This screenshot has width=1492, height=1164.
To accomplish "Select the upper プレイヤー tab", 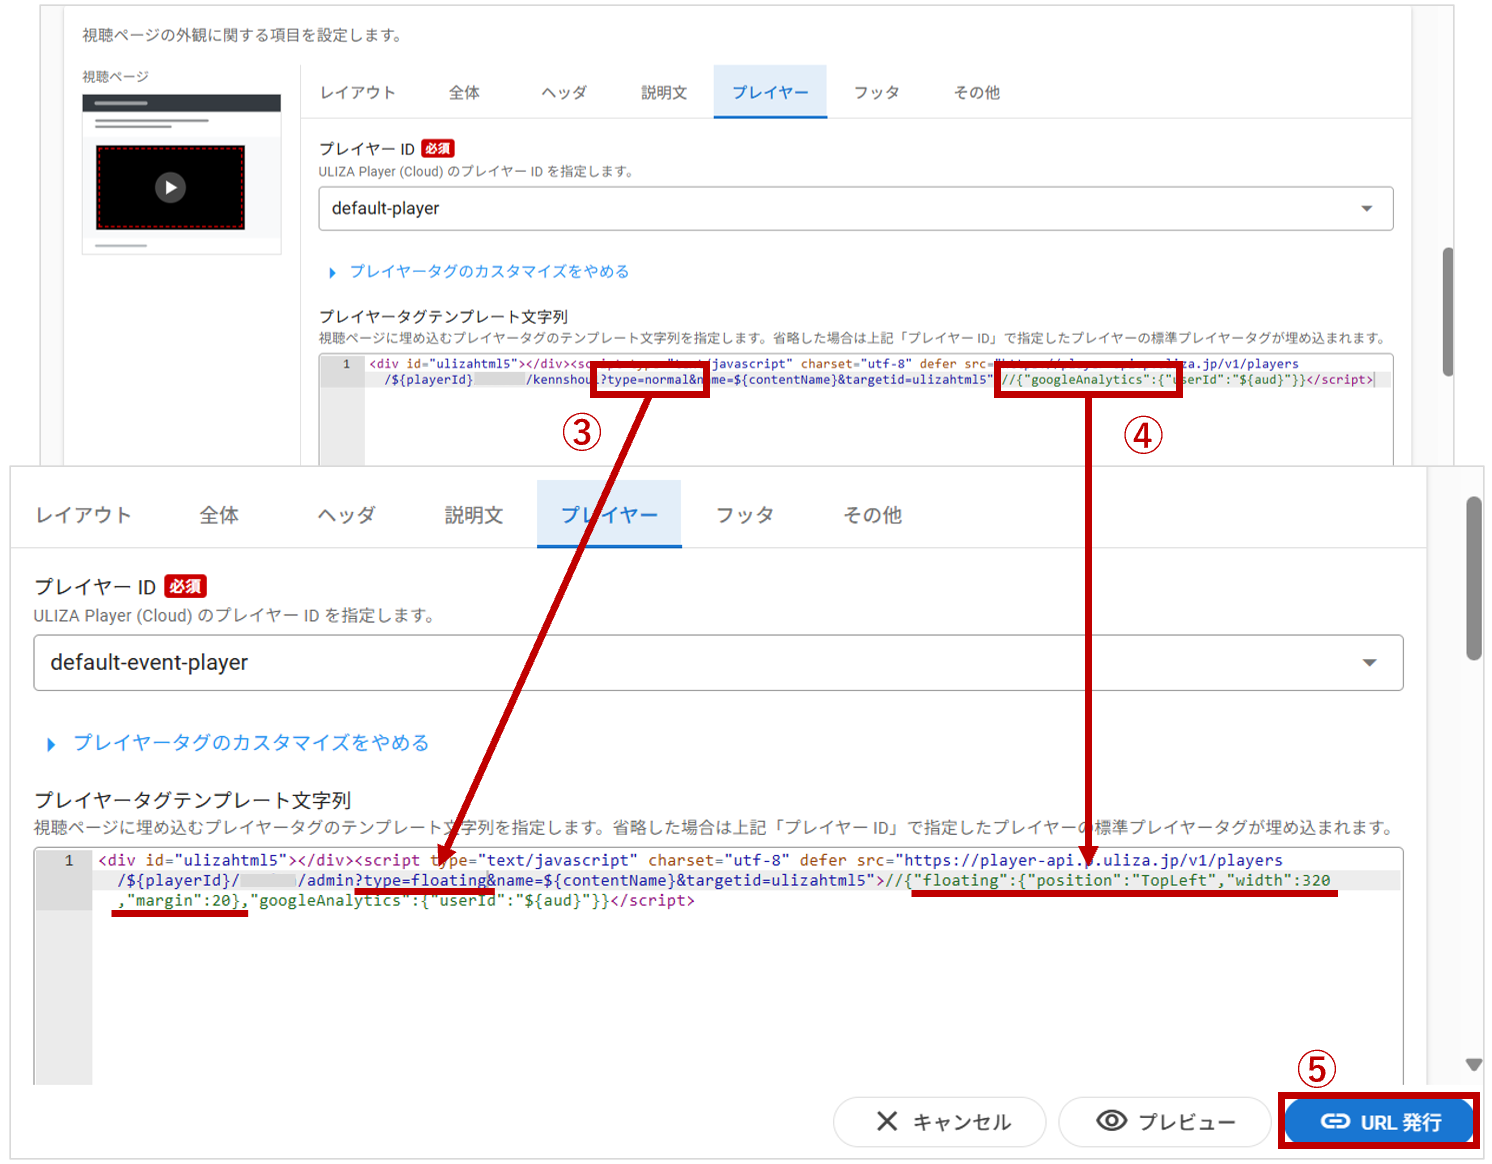I will [769, 93].
